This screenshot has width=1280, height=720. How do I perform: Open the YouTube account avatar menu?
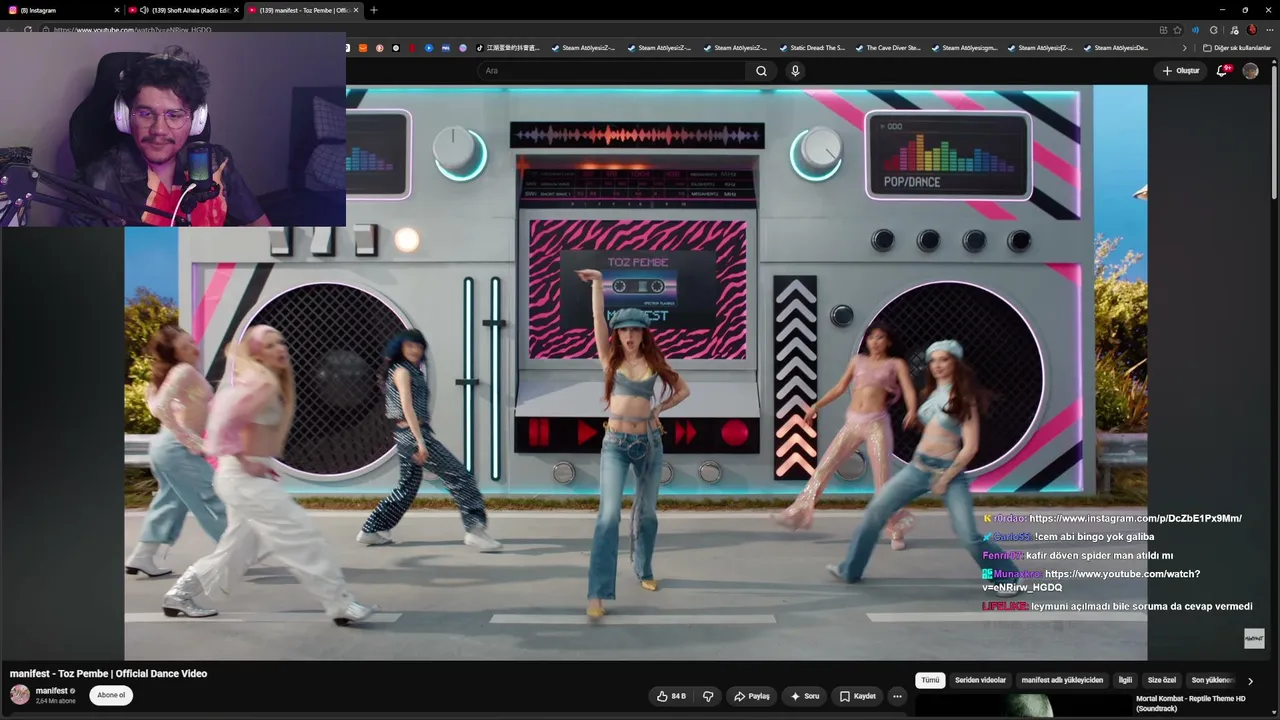pyautogui.click(x=1250, y=71)
